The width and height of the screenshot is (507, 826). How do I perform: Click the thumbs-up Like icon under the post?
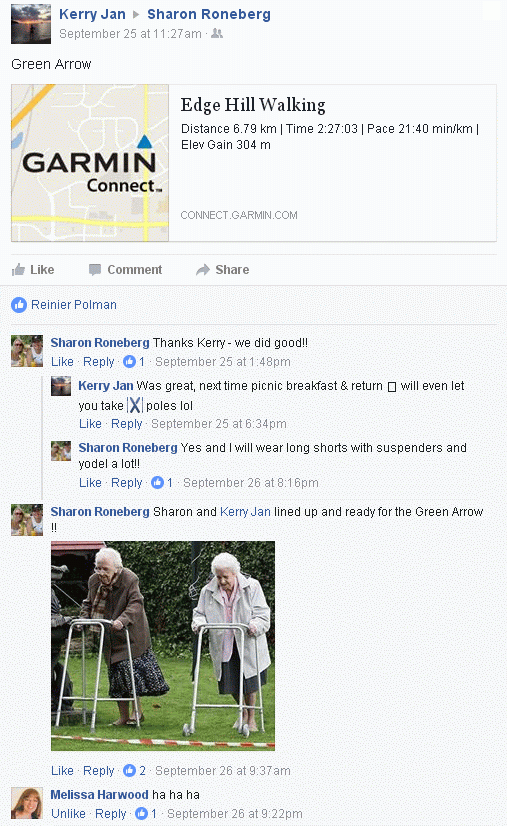[x=18, y=270]
